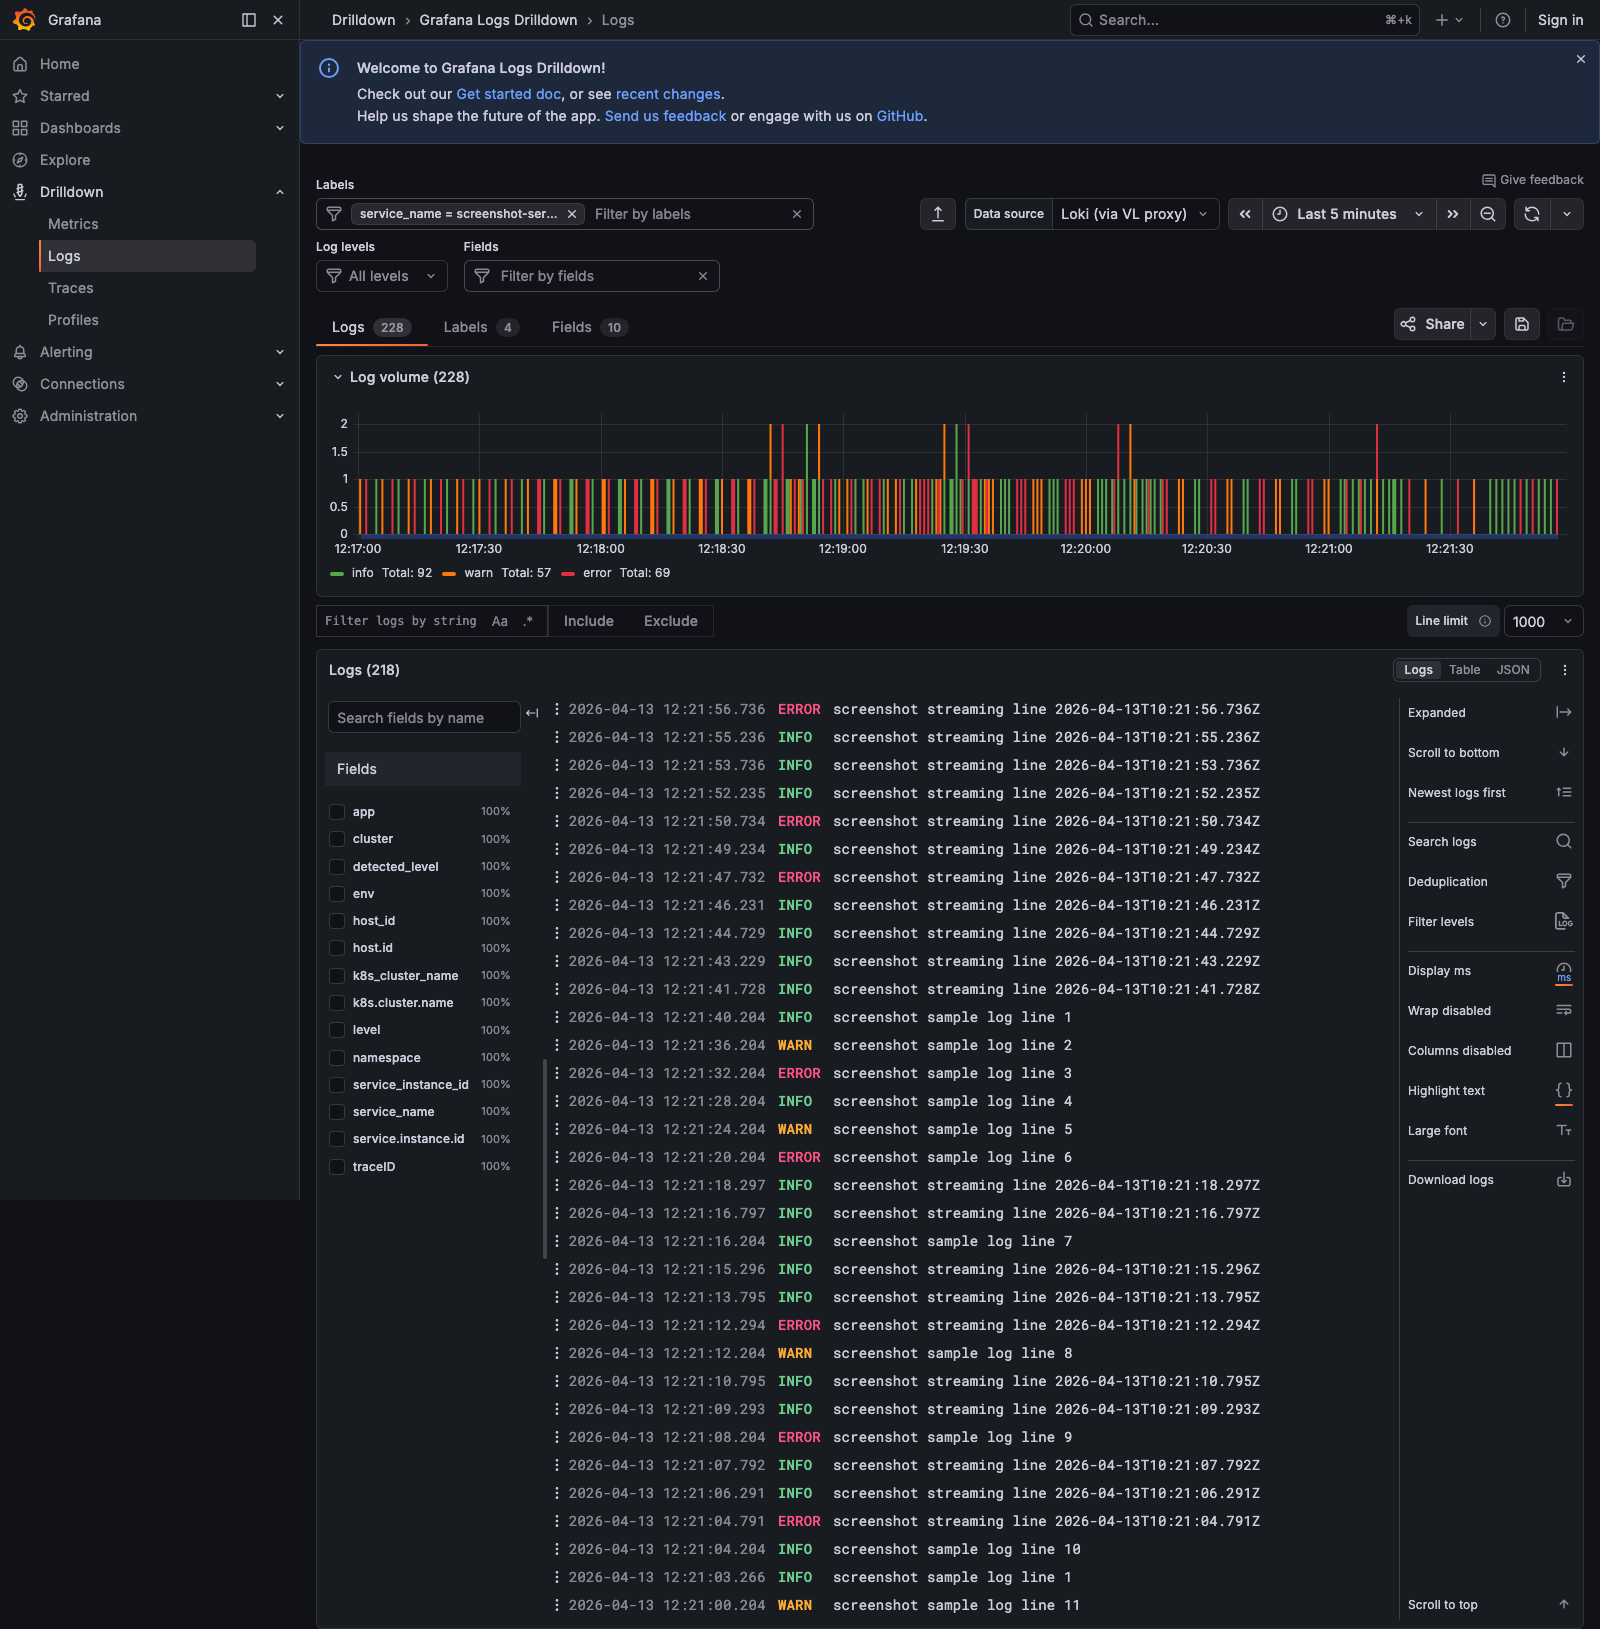Open the Line limit 1000 dropdown
Screen dimensions: 1600x1629
(1543, 621)
